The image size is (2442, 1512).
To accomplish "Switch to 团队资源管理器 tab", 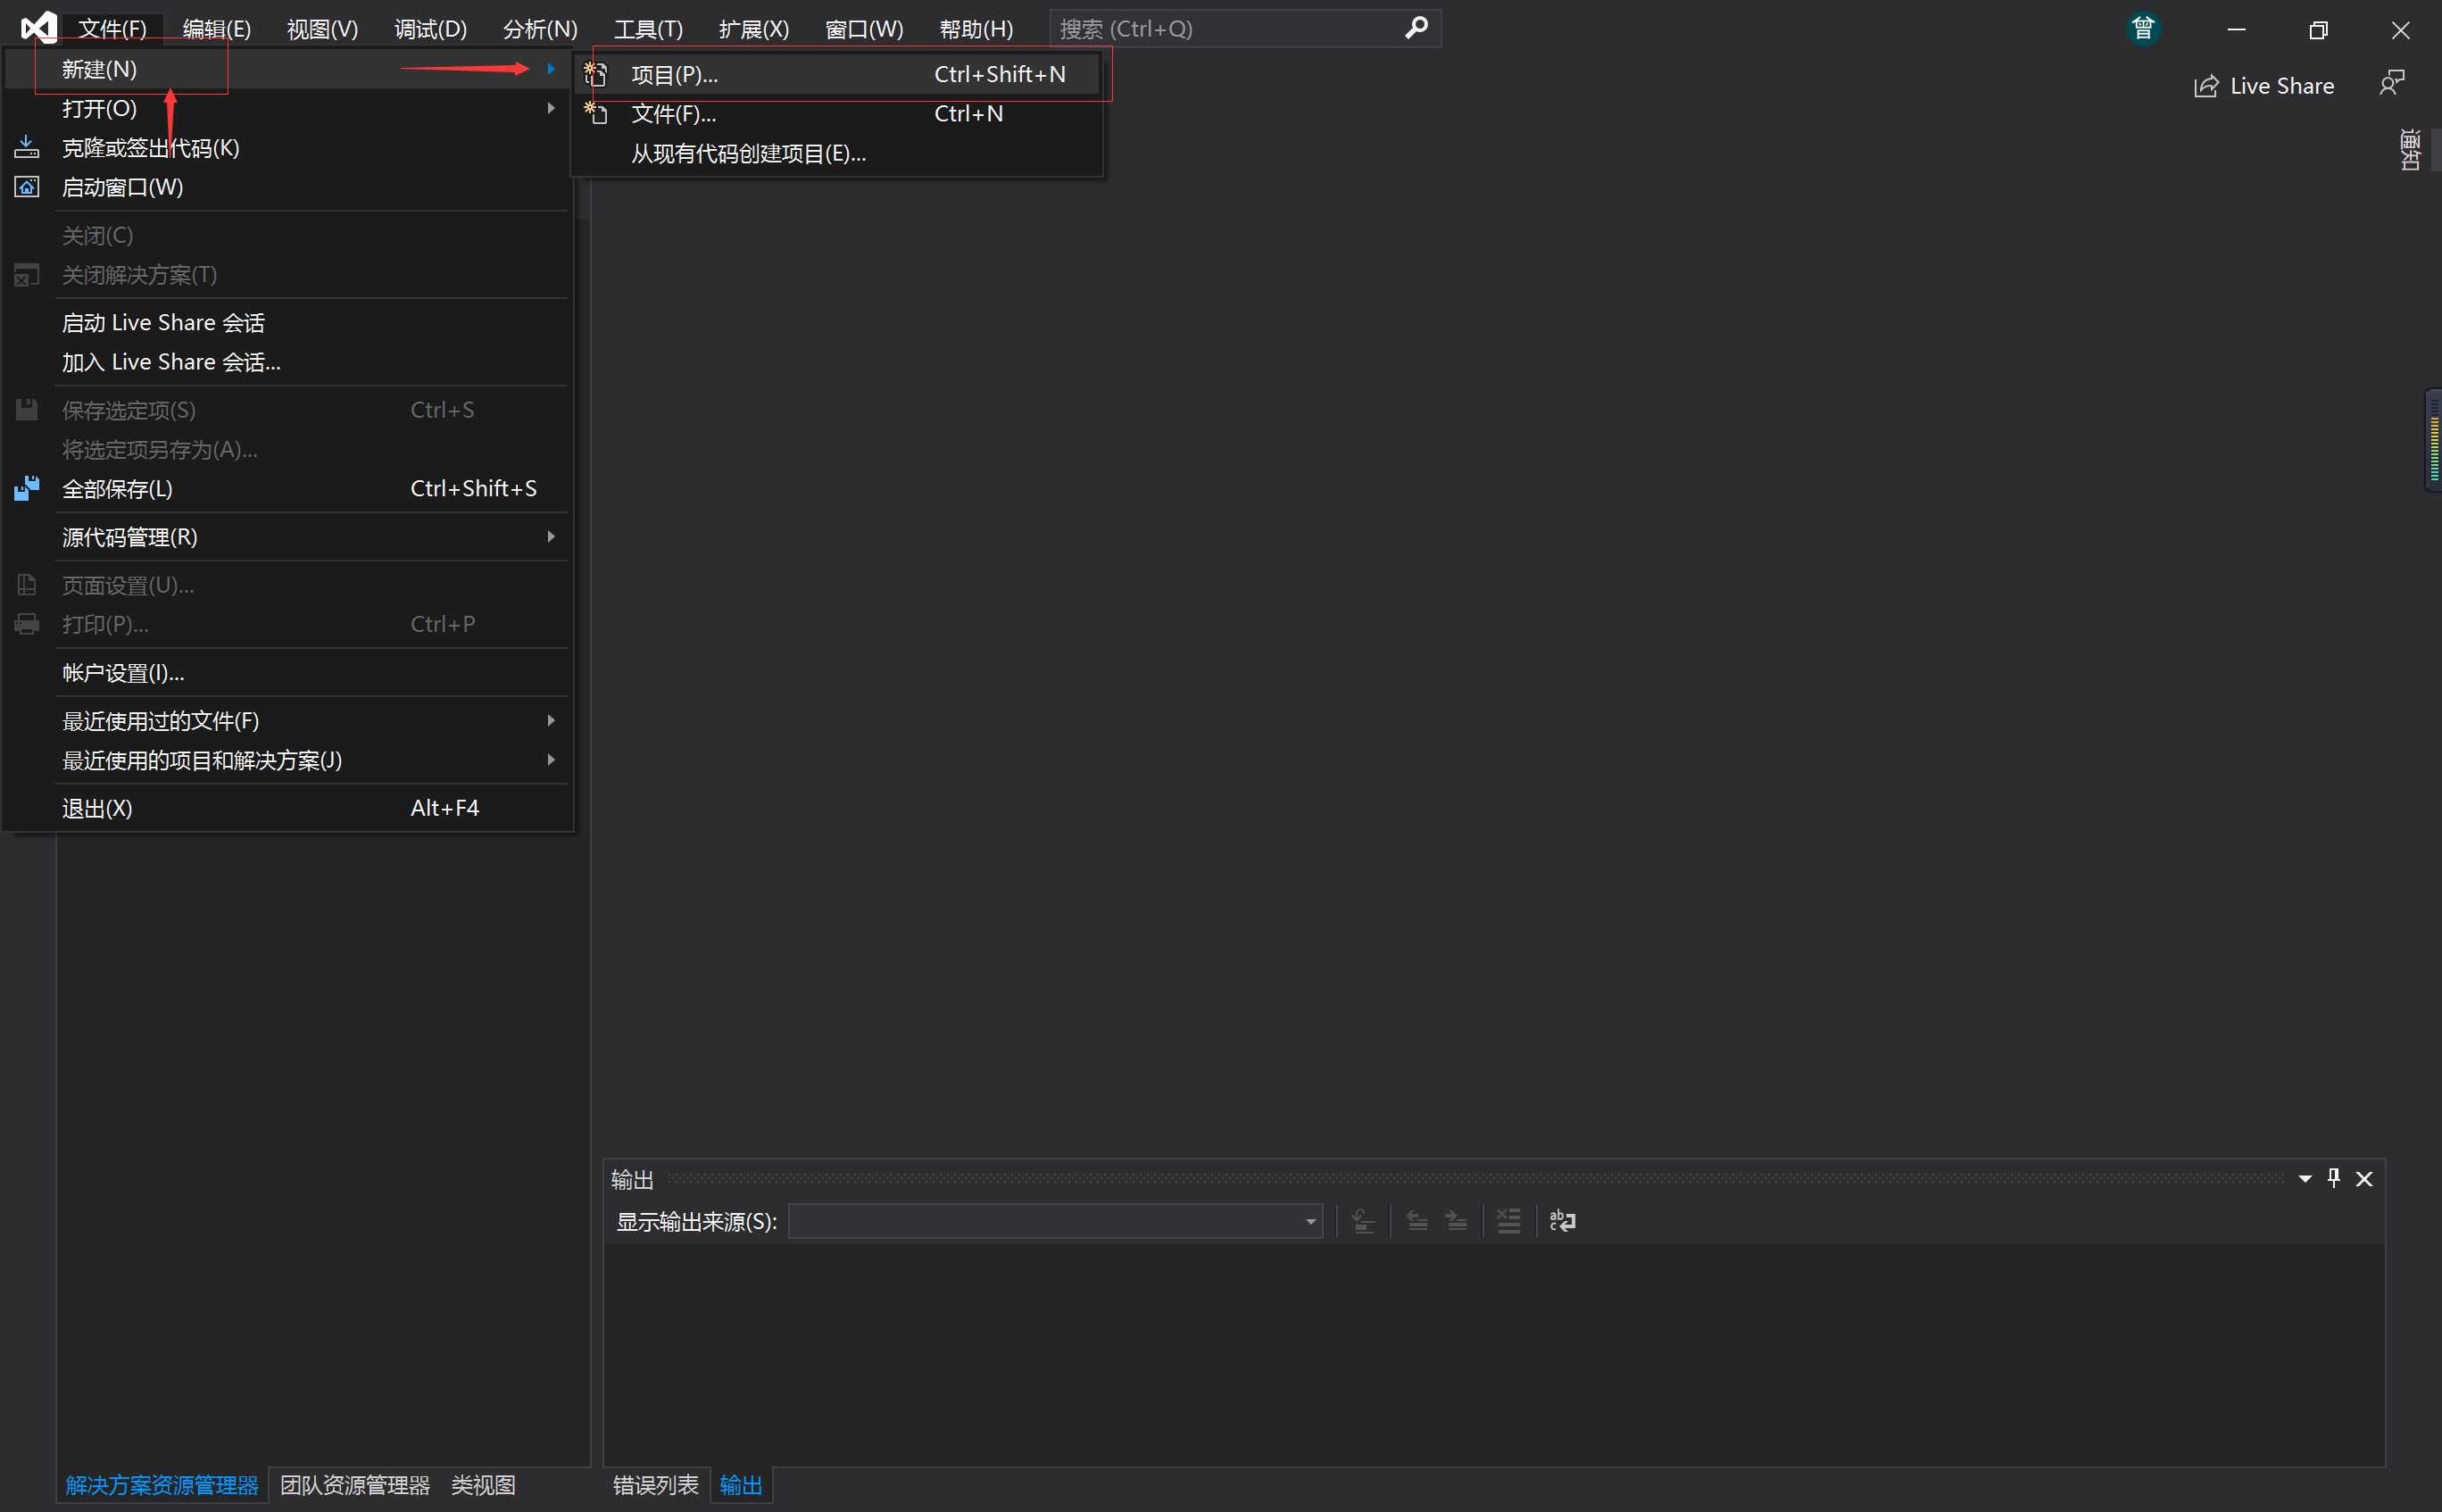I will 355,1484.
